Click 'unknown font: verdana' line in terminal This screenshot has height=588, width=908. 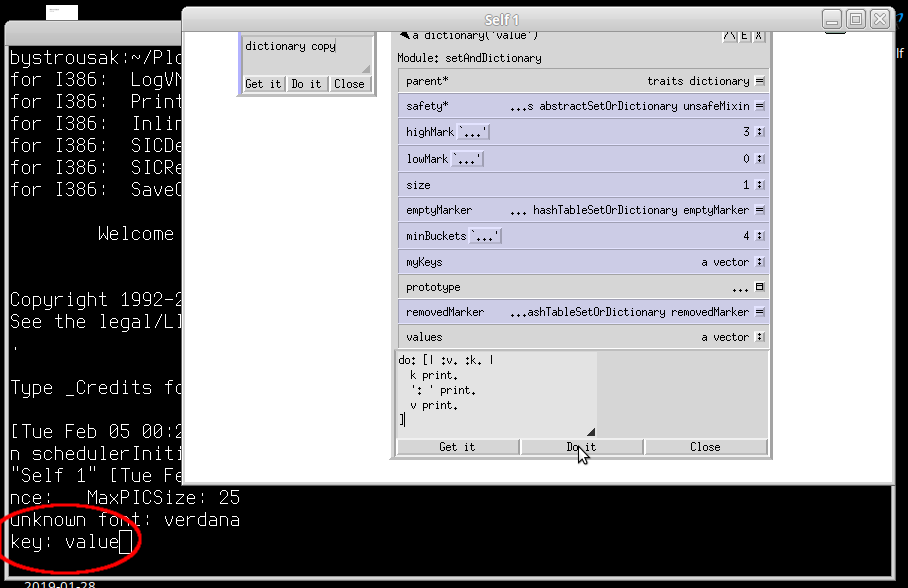(125, 520)
